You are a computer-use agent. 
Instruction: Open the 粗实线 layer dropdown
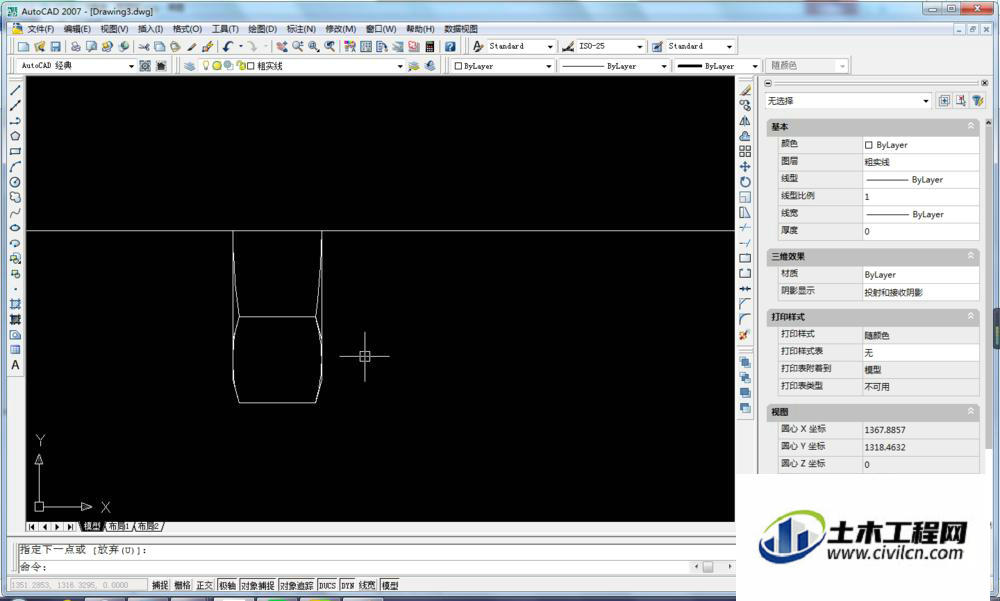pyautogui.click(x=400, y=66)
